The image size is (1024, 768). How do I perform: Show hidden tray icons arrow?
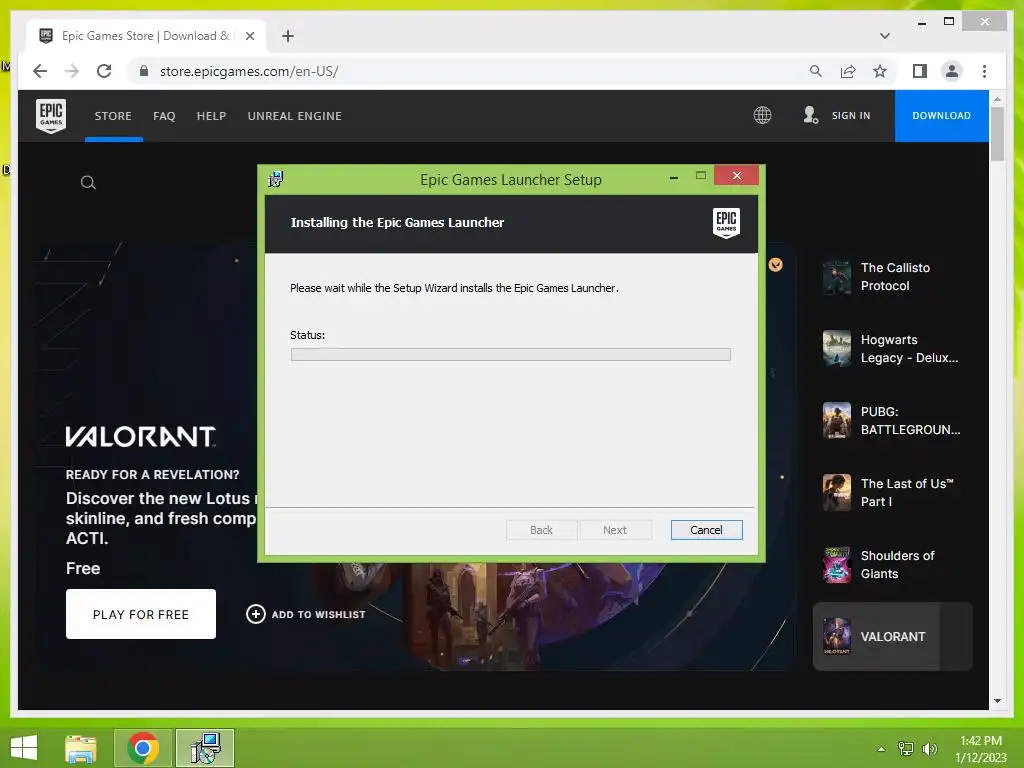click(x=881, y=749)
